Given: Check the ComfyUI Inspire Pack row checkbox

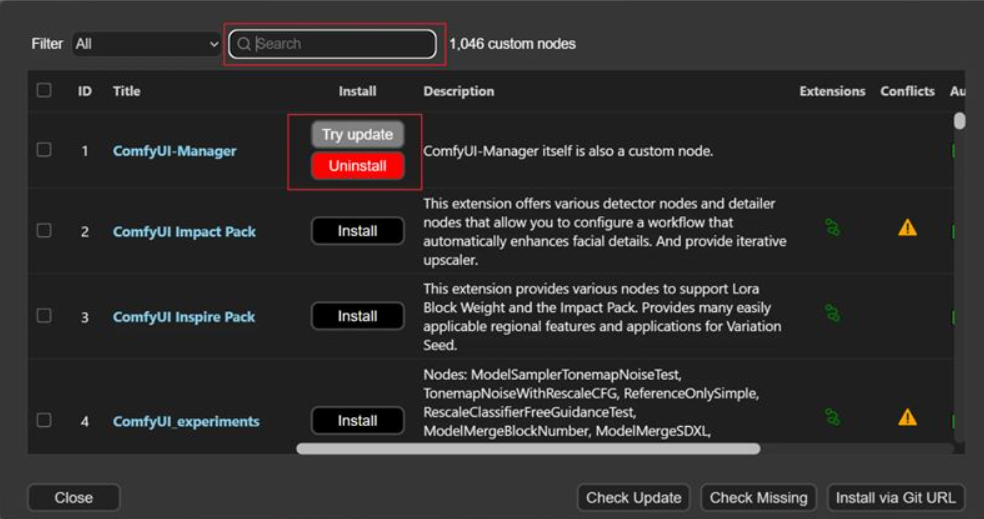Looking at the screenshot, I should pos(44,316).
